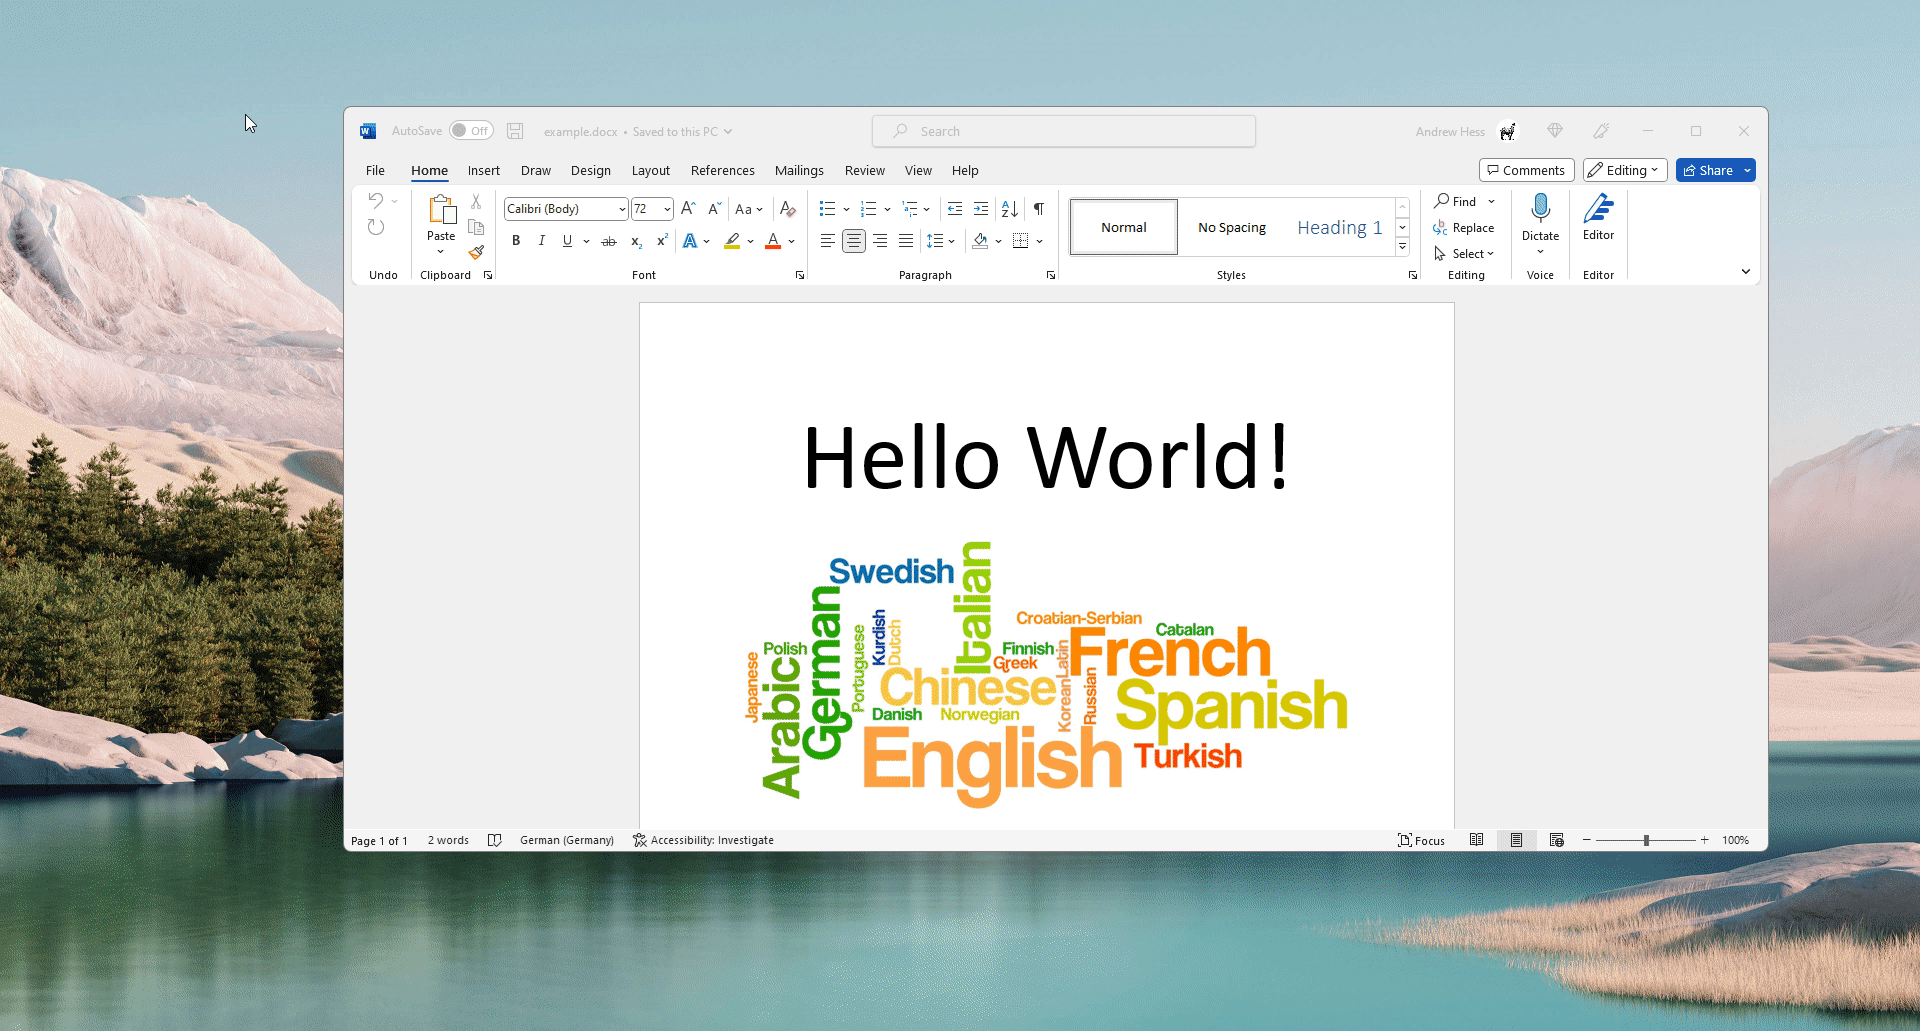
Task: Expand the font size dropdown
Action: tap(667, 209)
